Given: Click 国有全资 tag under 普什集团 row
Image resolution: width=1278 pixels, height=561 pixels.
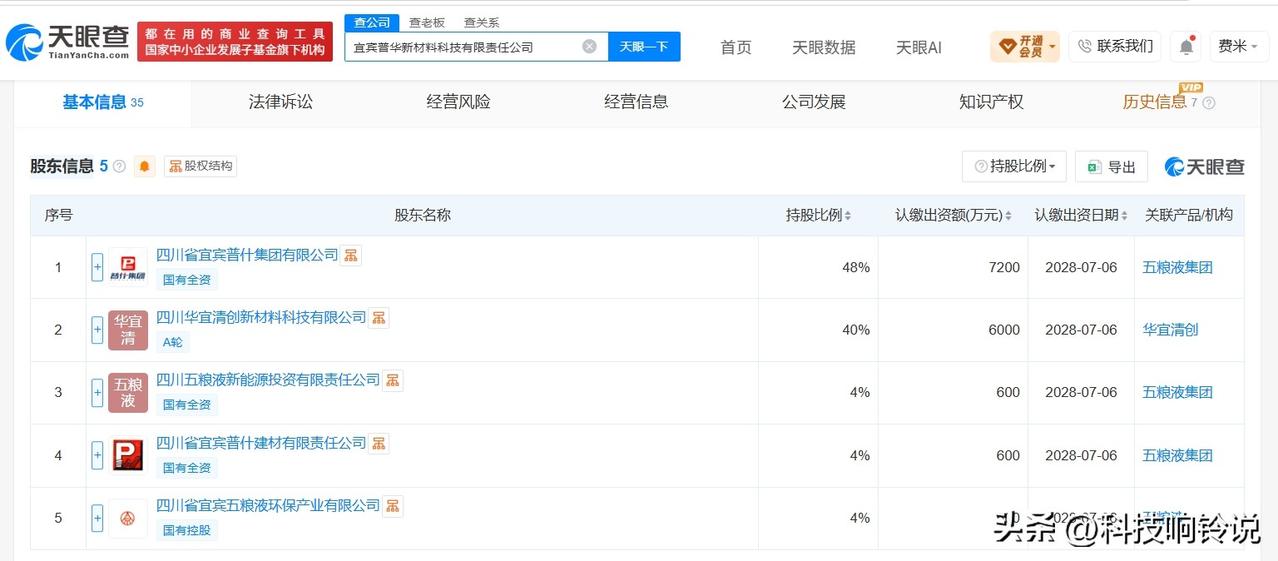Looking at the screenshot, I should (x=187, y=280).
